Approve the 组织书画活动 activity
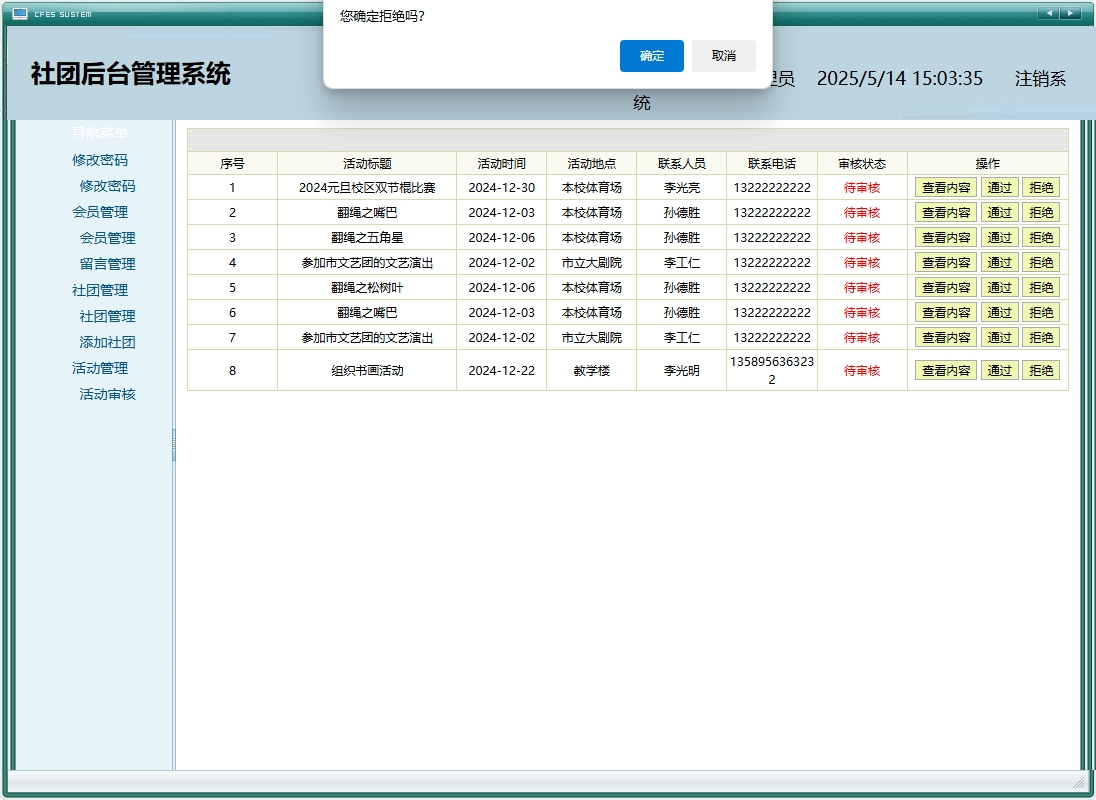This screenshot has height=800, width=1096. coord(999,369)
